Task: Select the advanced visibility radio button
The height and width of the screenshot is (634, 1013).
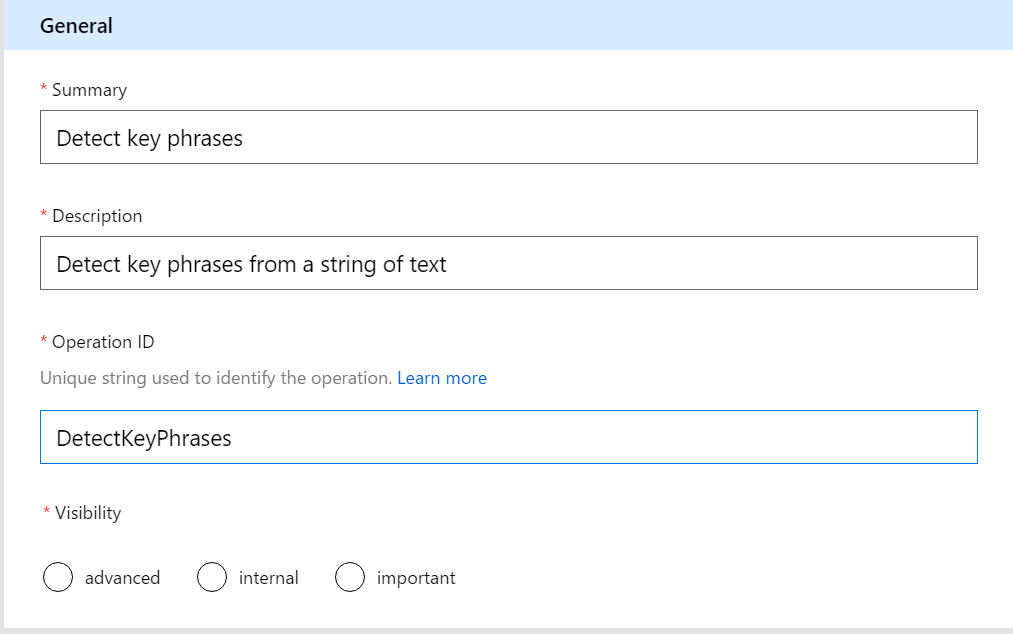Action: click(58, 577)
